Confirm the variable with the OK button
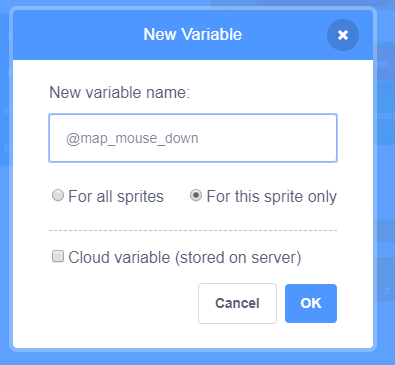 pyautogui.click(x=311, y=303)
